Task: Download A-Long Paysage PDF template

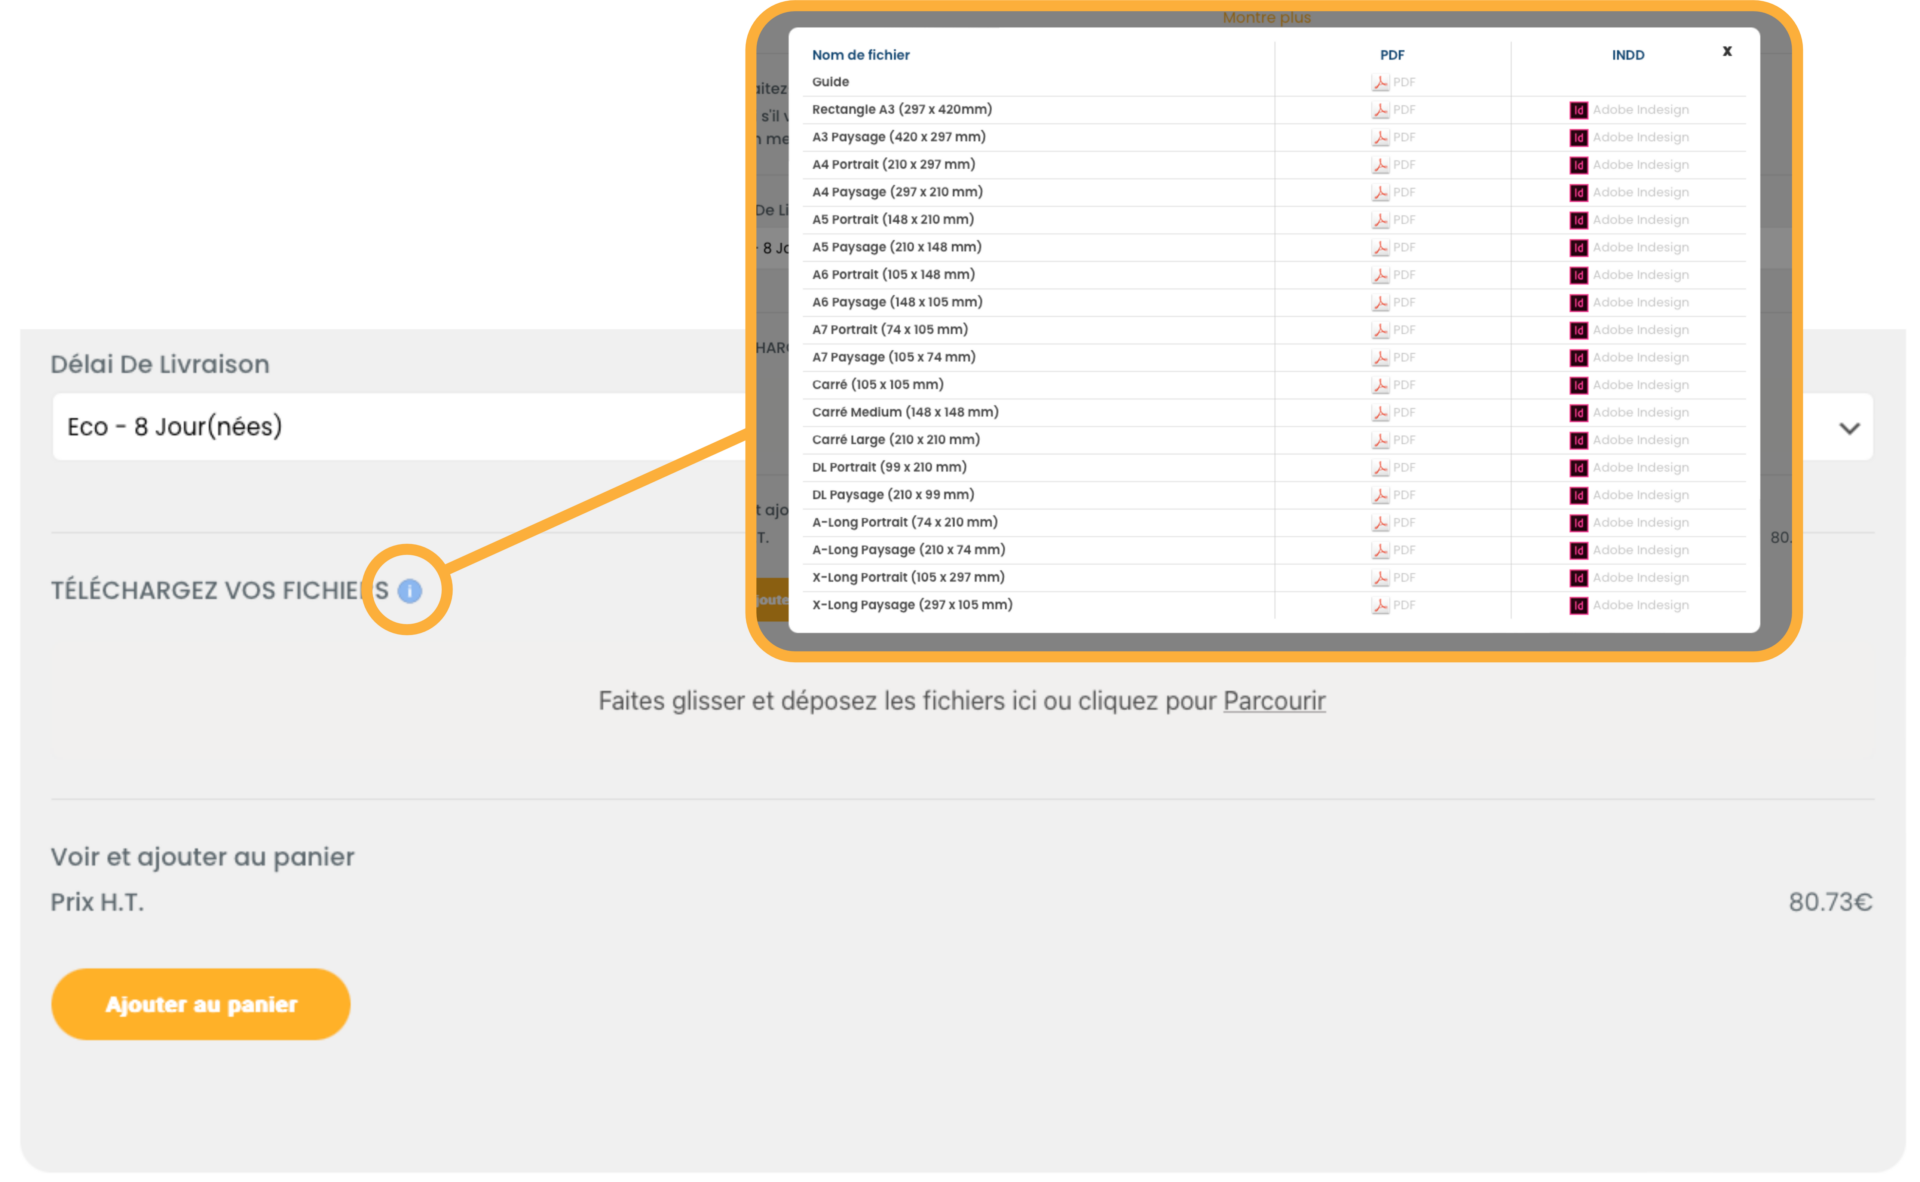Action: 1393,550
